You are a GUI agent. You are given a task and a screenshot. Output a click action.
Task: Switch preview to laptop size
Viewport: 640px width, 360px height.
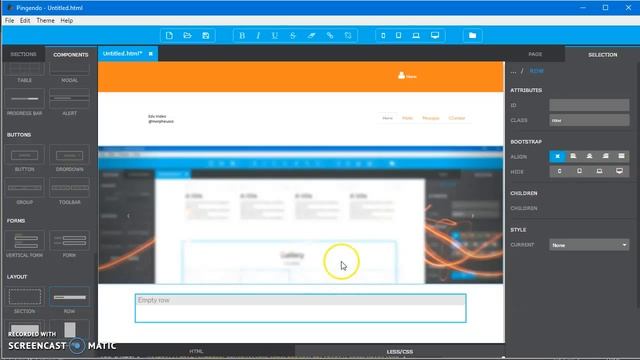[x=416, y=36]
